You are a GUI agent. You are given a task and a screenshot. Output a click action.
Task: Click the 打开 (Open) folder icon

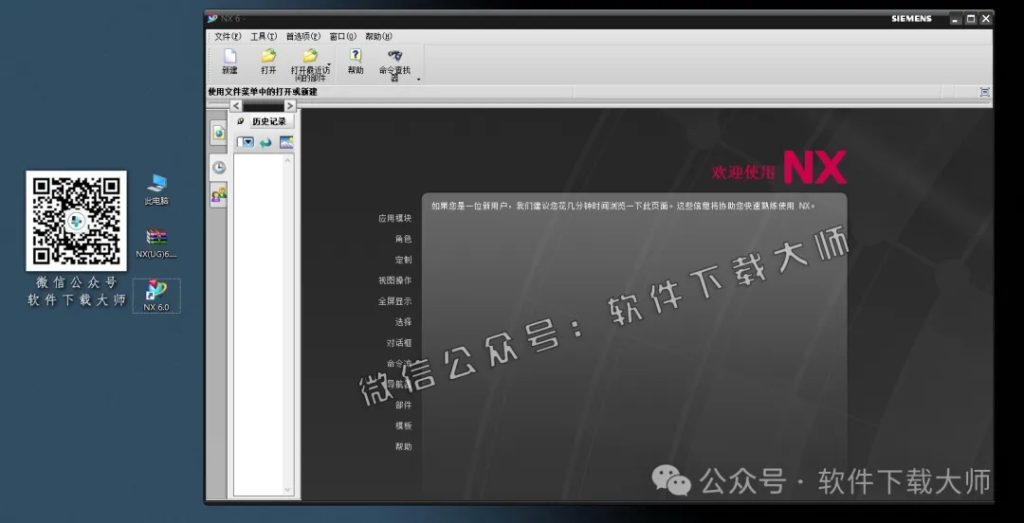click(268, 57)
